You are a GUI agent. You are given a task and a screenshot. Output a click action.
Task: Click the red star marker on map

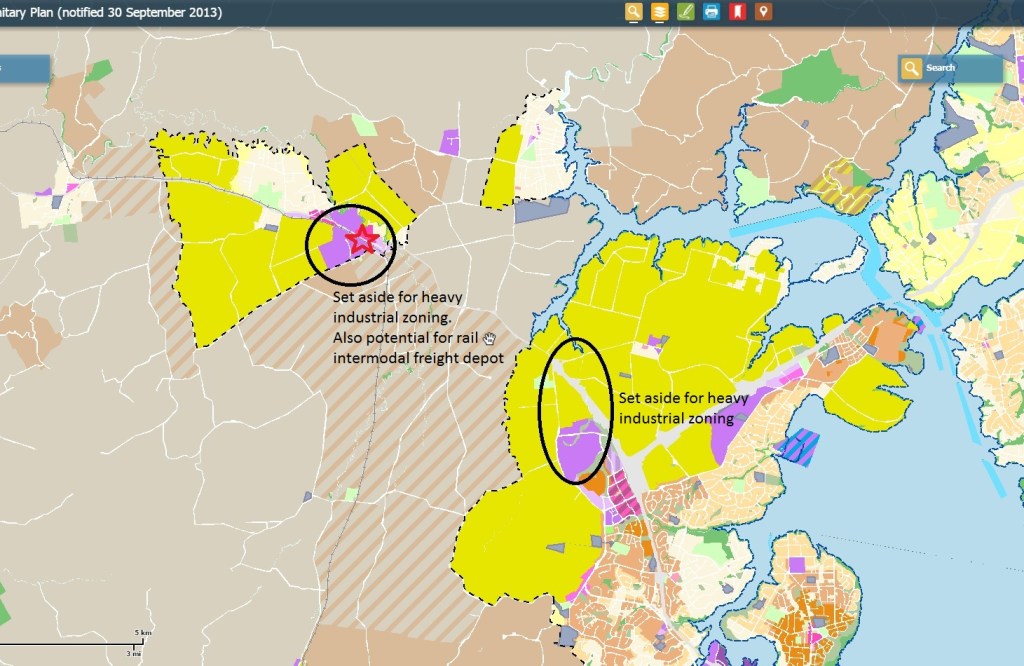coord(363,239)
